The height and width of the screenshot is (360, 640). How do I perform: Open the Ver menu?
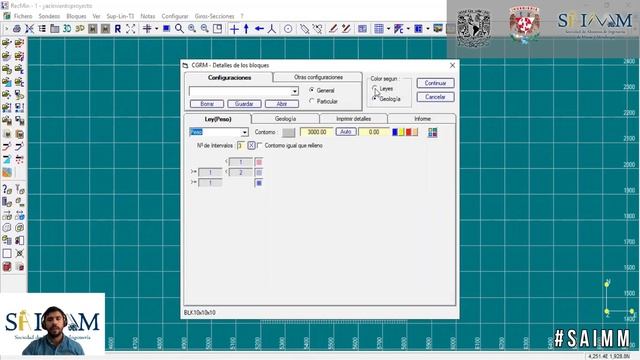click(96, 16)
